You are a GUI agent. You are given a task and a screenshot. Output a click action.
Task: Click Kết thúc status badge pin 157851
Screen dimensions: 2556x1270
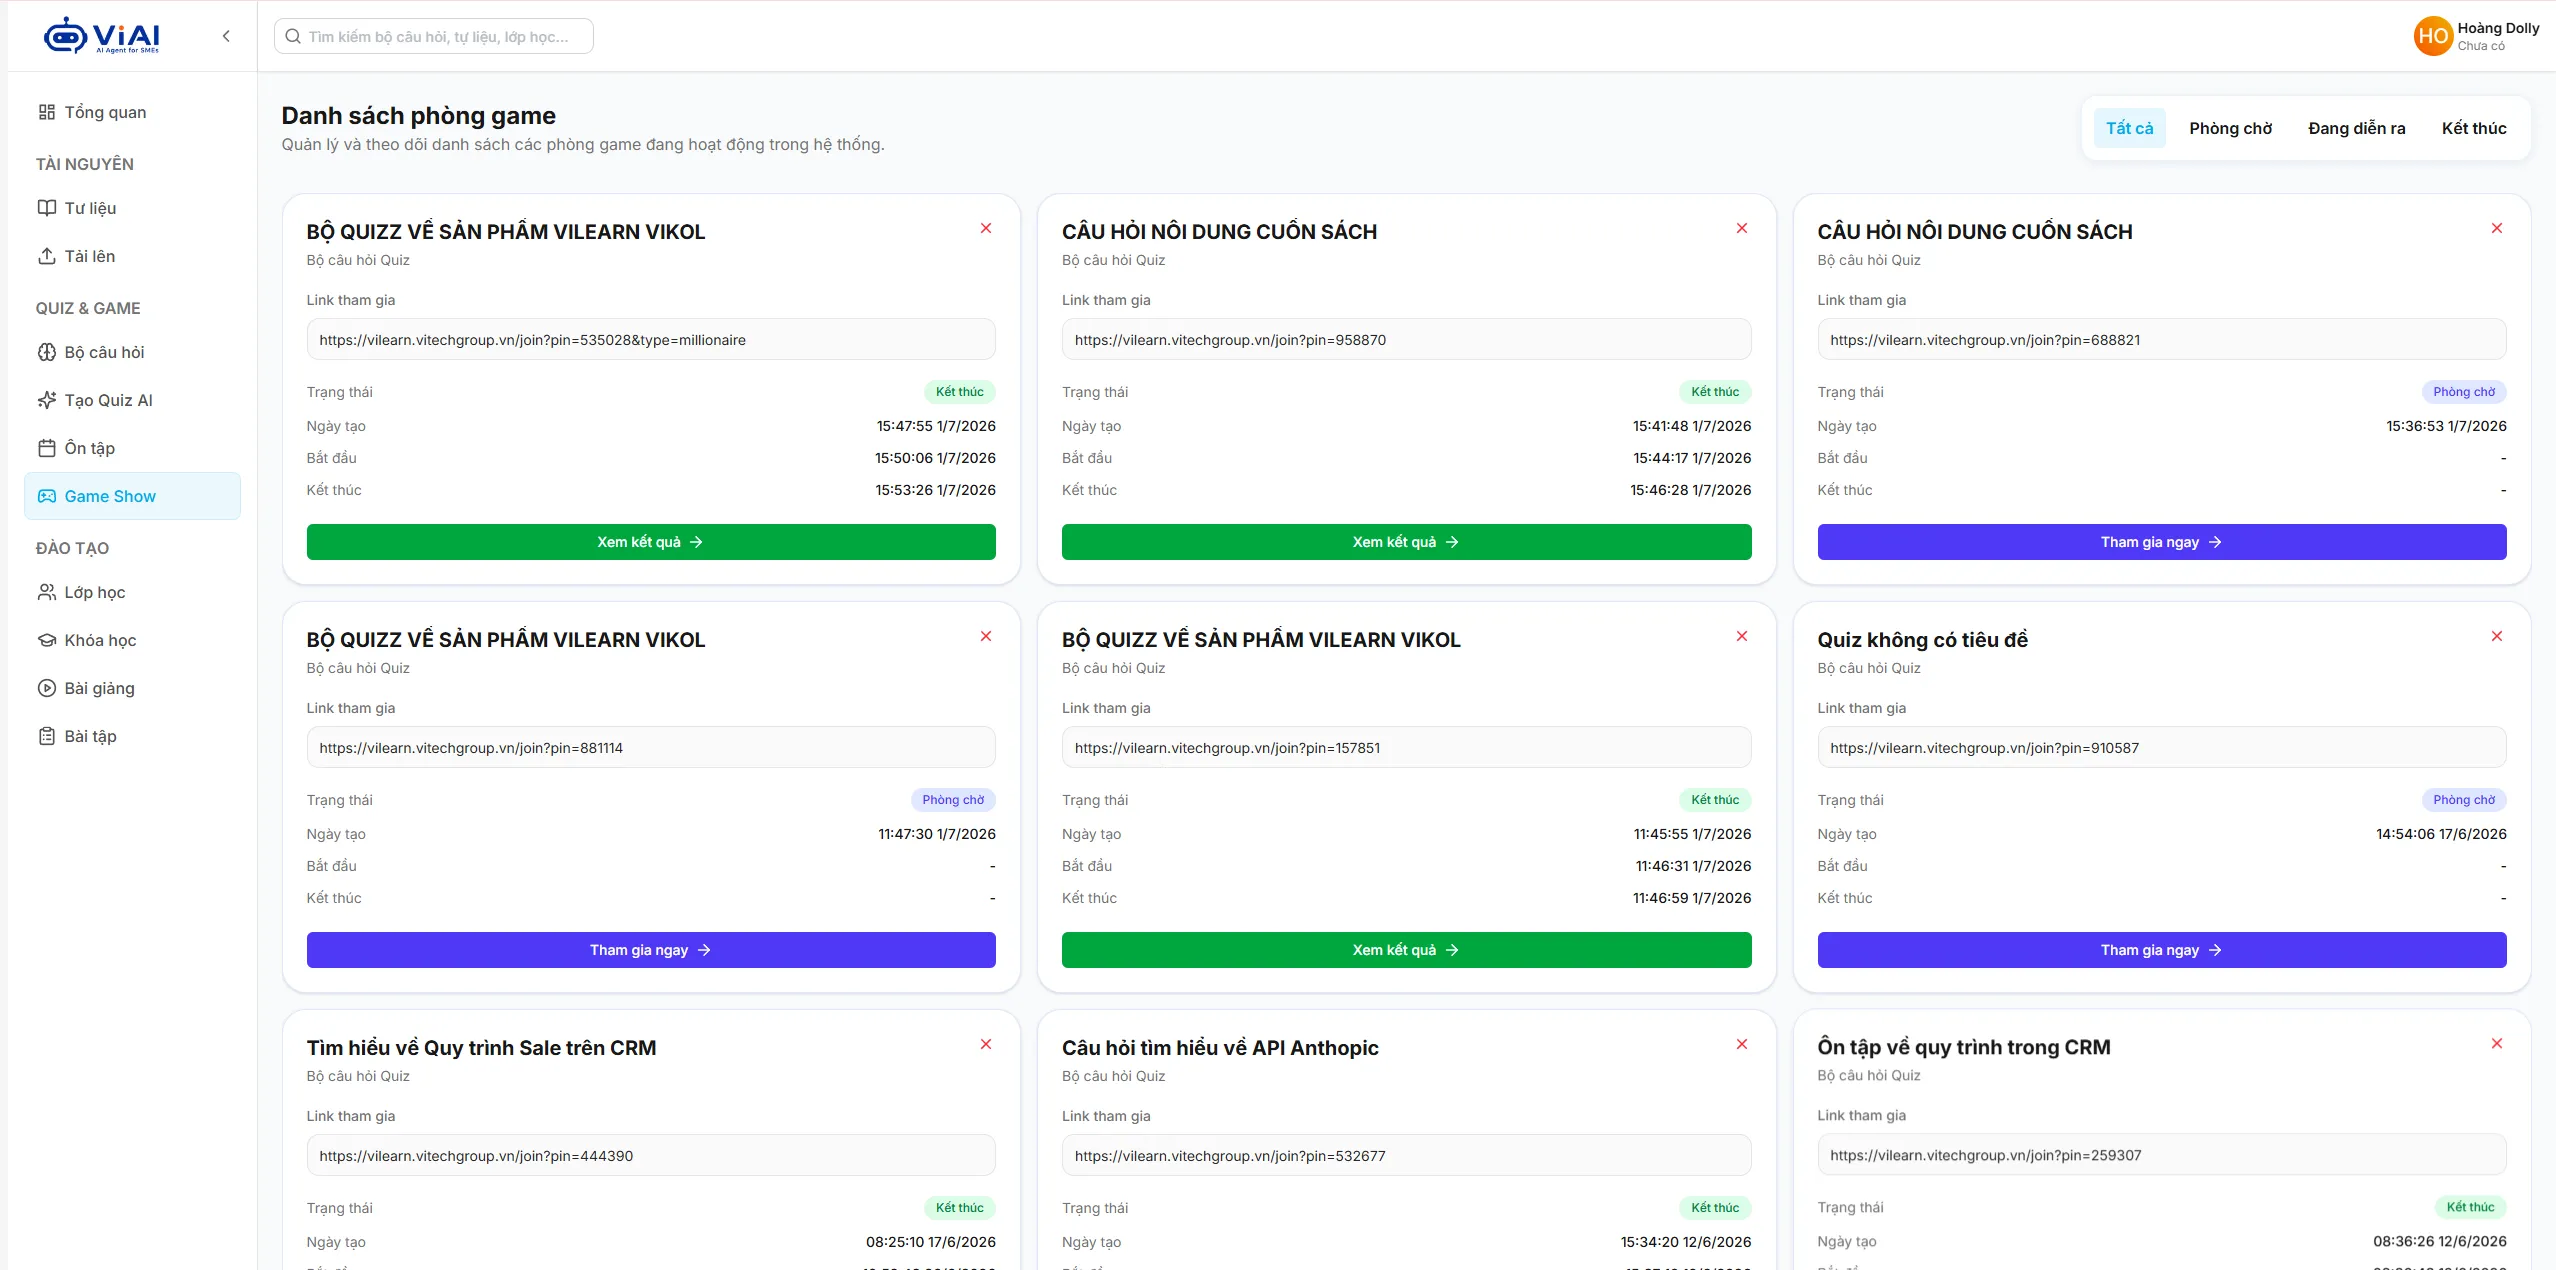click(1715, 800)
